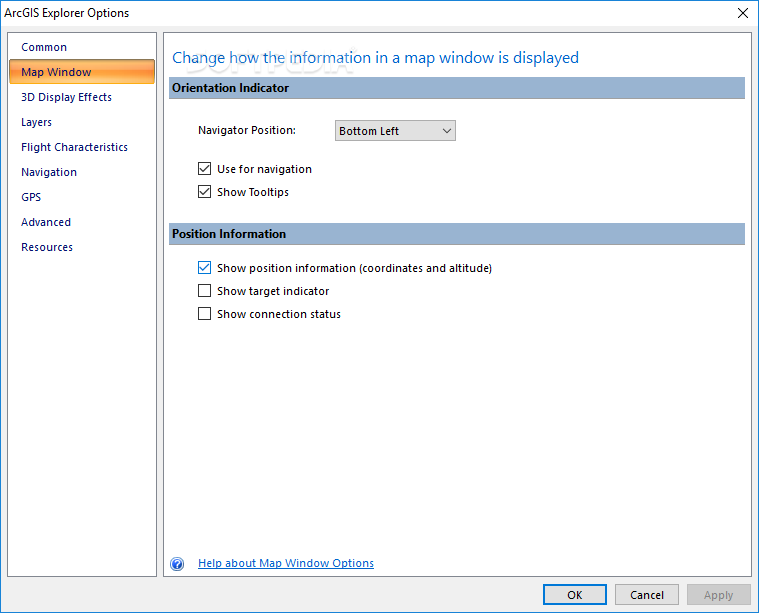This screenshot has width=759, height=613.
Task: Click the blue help question mark icon
Action: [177, 564]
